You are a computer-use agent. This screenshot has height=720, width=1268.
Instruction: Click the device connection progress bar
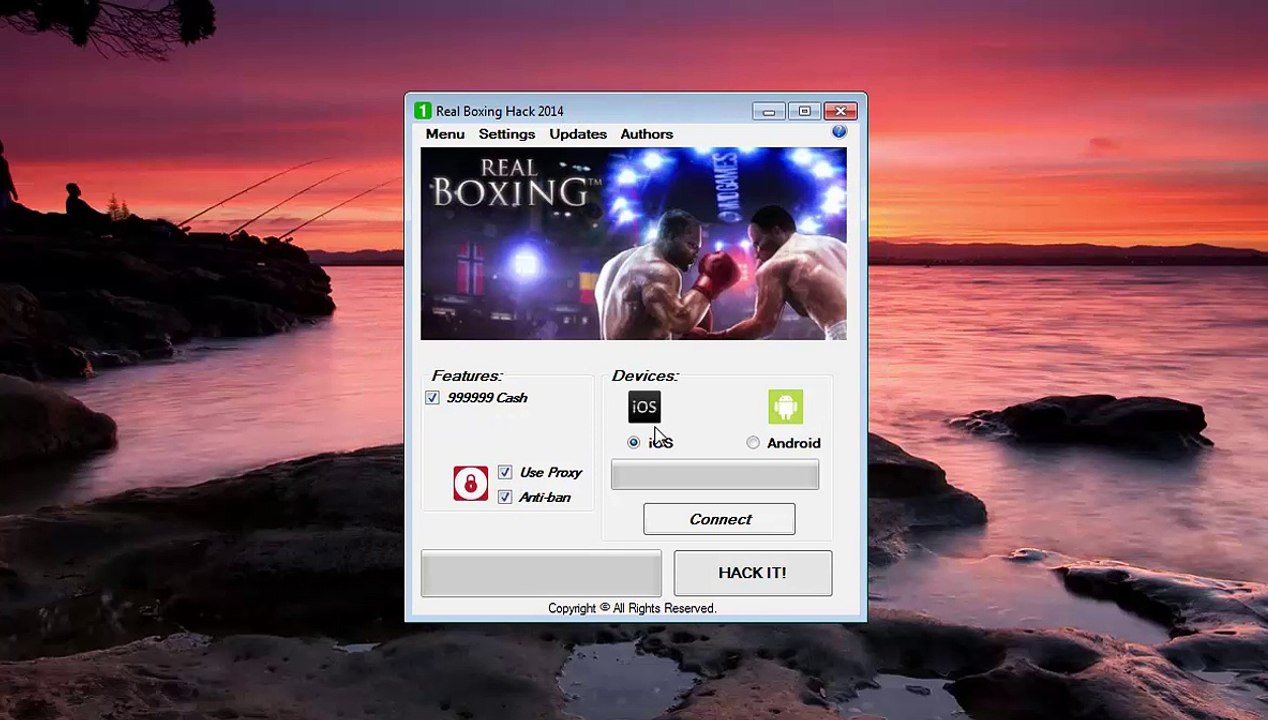(715, 476)
